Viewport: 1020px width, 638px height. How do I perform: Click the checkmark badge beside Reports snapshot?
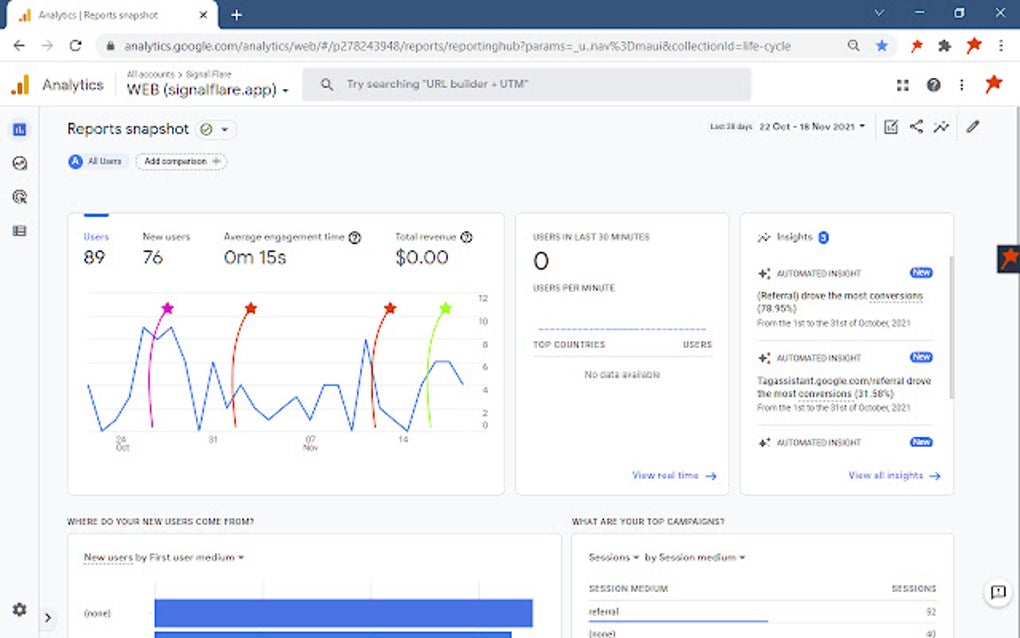click(206, 129)
